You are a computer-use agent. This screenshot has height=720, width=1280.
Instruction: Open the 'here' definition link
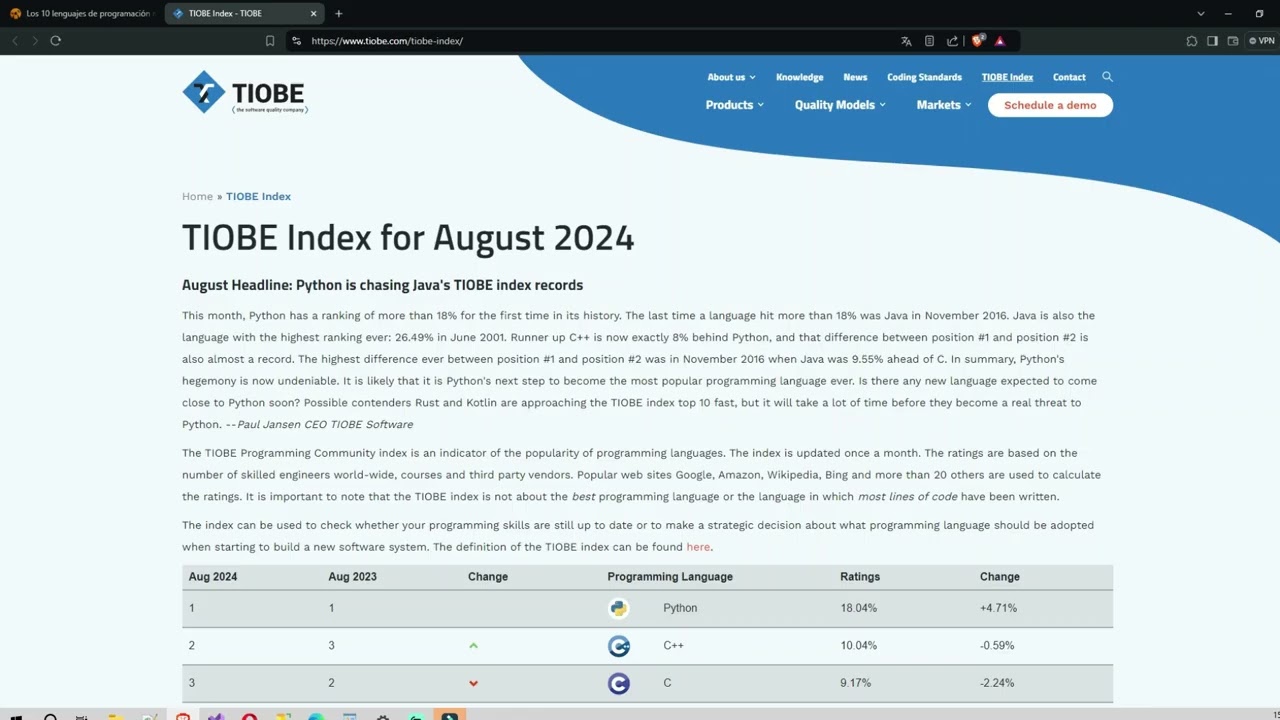pos(698,547)
